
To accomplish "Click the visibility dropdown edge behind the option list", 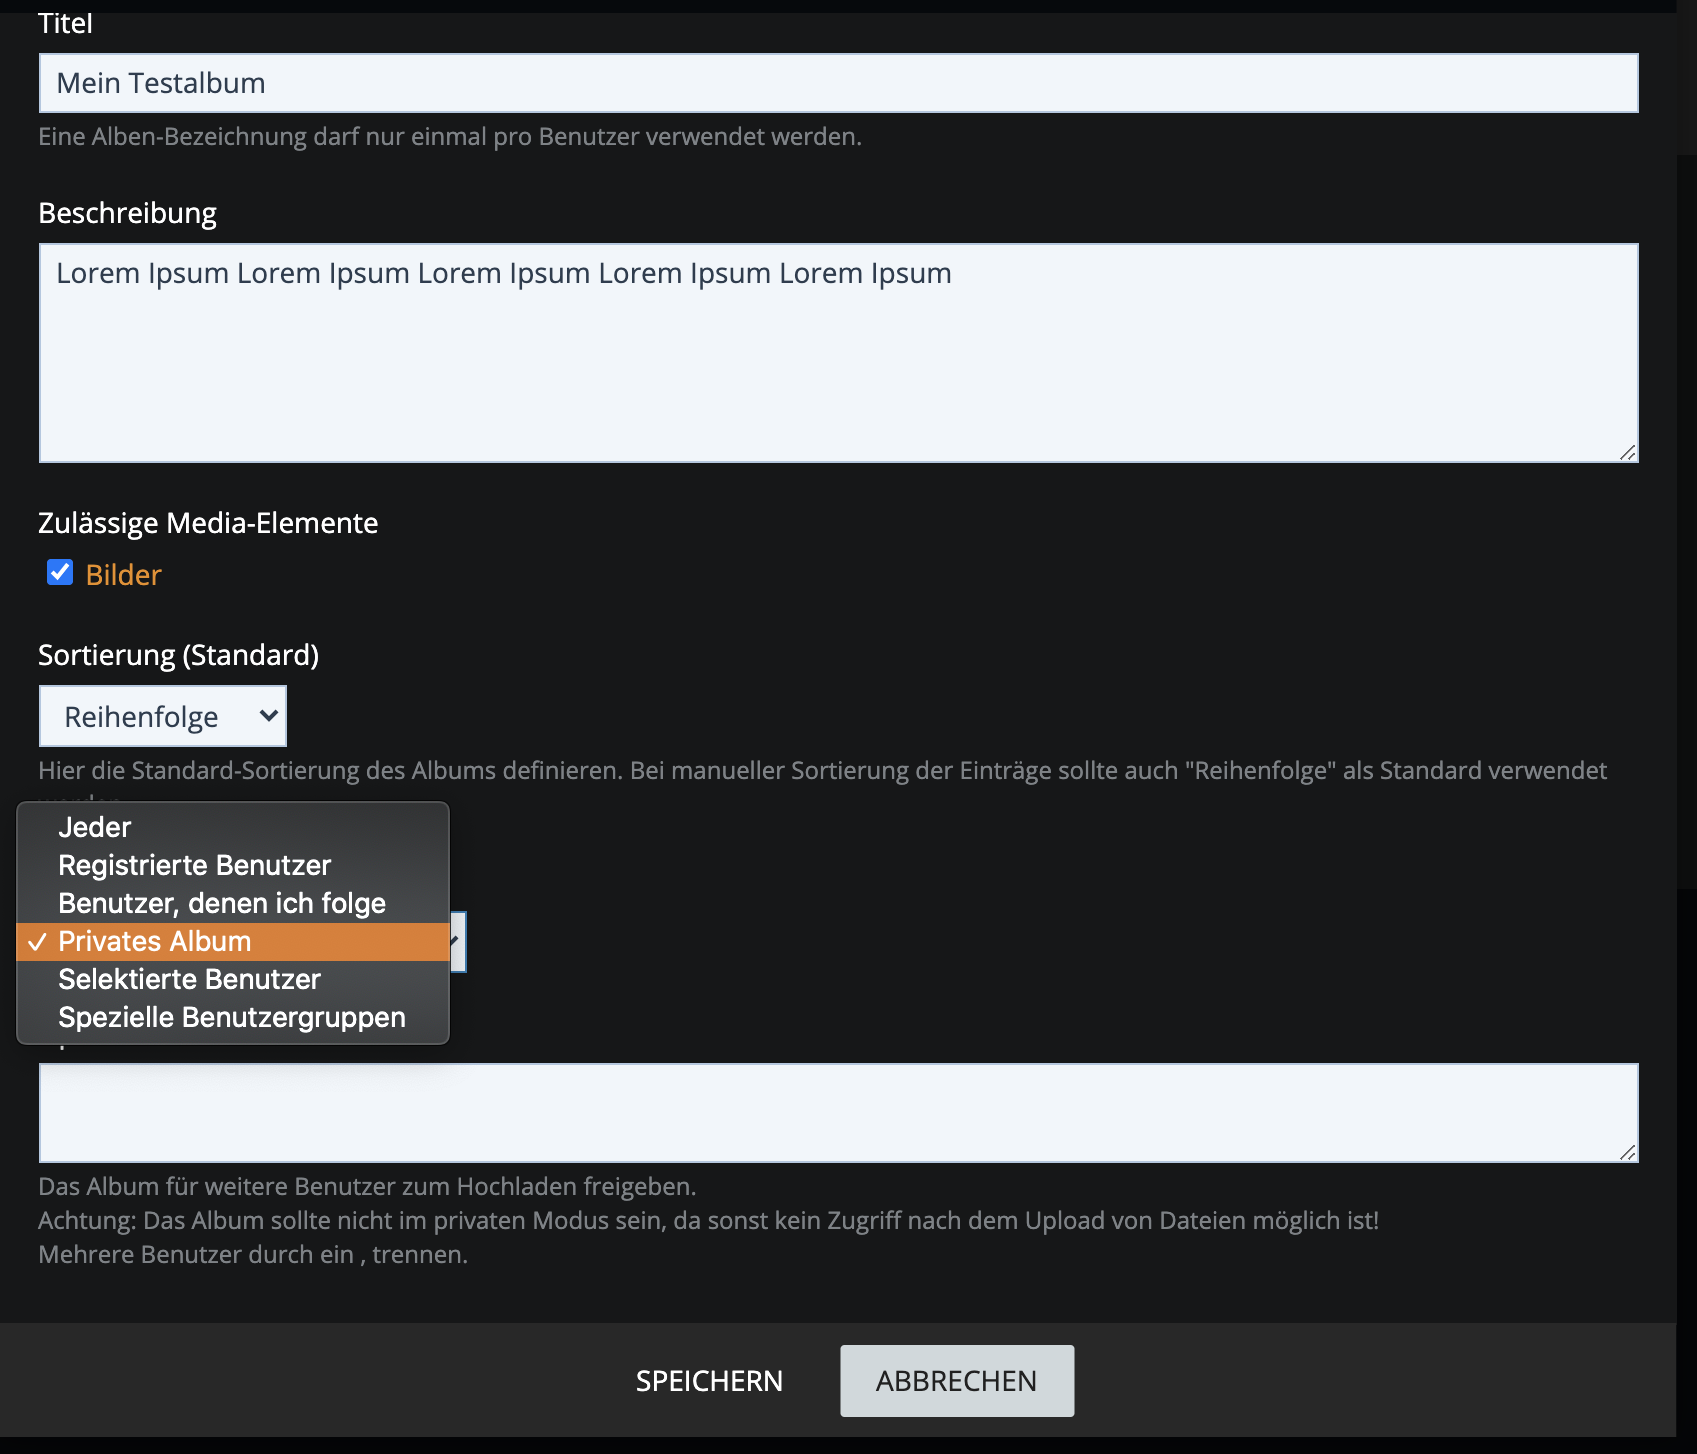I will click(x=458, y=942).
